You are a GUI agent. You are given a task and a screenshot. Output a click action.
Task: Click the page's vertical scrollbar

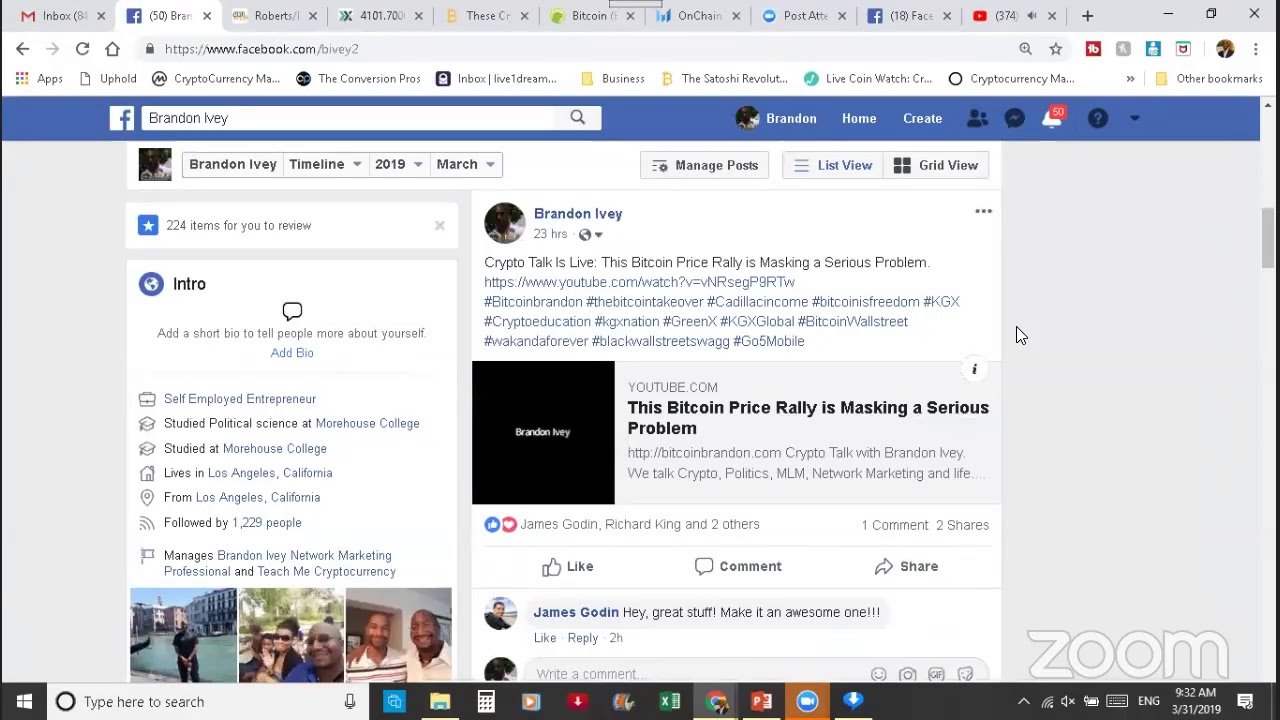(x=1268, y=236)
